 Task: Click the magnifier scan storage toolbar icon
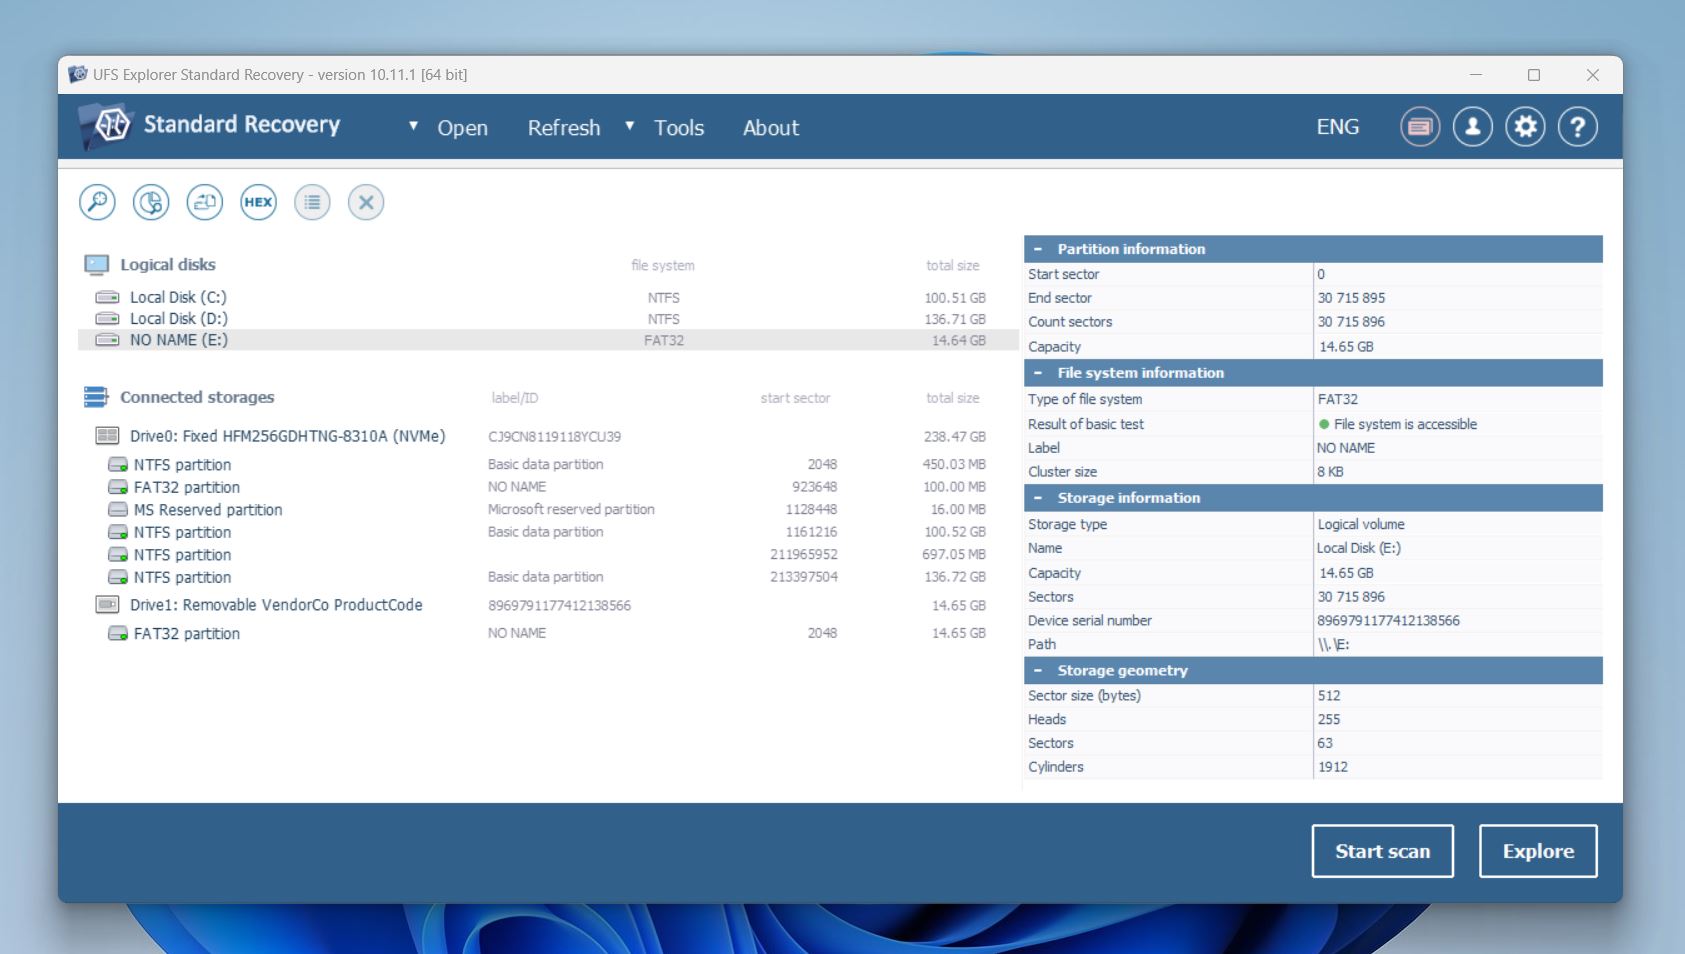pos(97,202)
